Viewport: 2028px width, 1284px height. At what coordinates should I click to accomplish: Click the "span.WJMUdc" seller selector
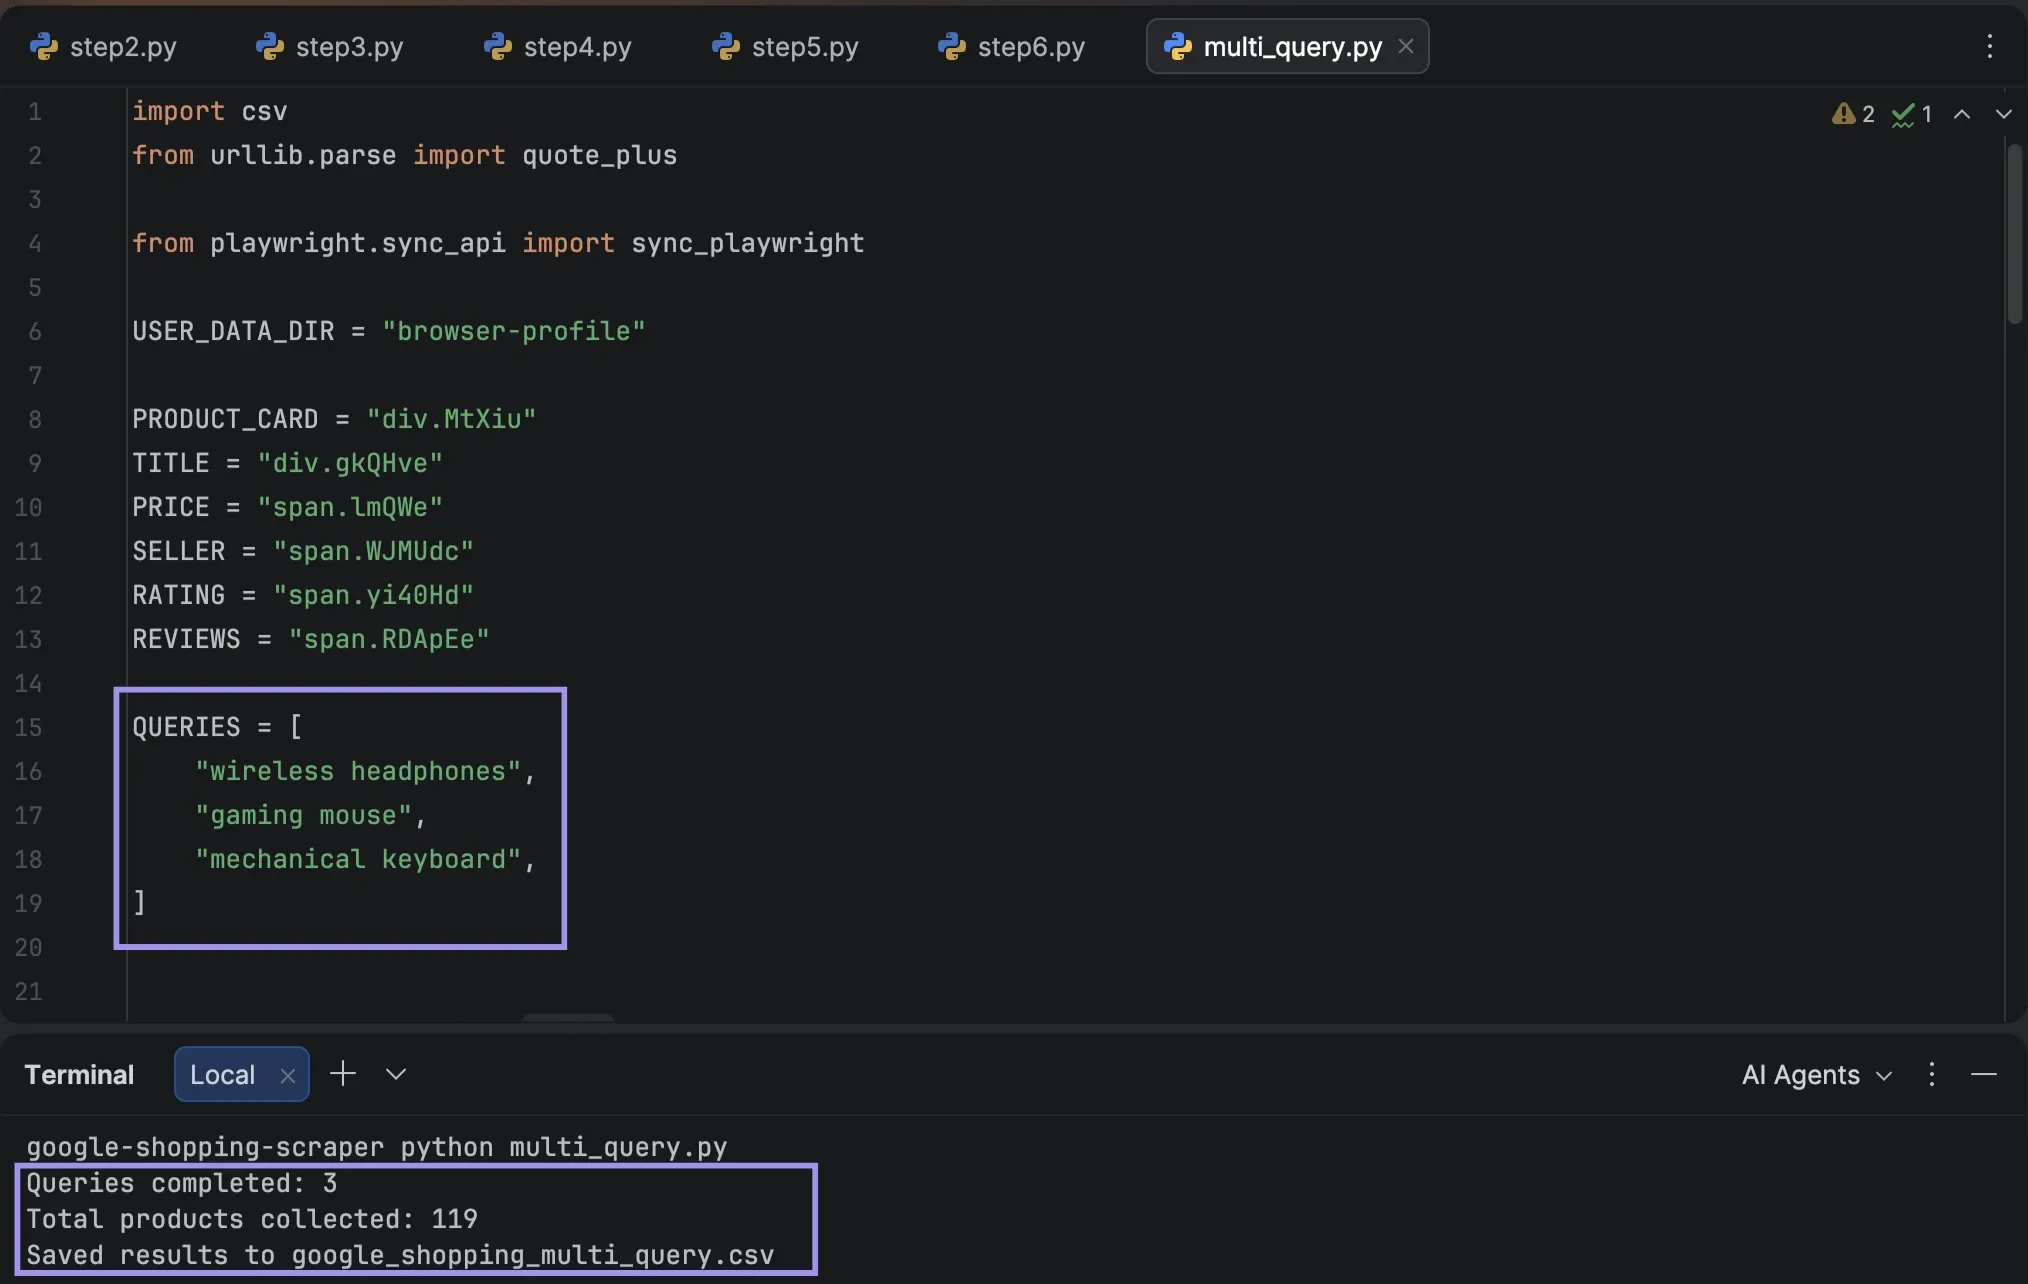[x=373, y=551]
